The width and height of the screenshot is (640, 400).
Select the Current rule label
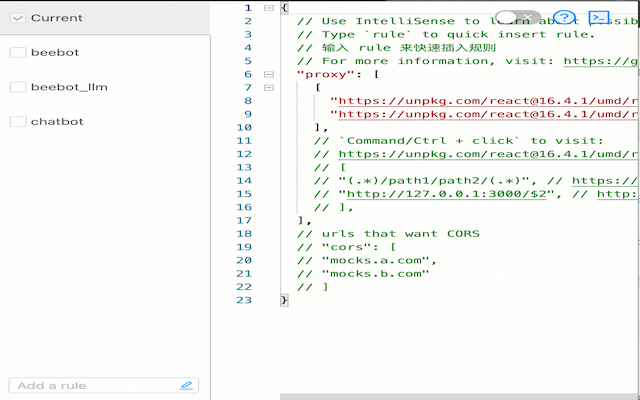[x=57, y=18]
